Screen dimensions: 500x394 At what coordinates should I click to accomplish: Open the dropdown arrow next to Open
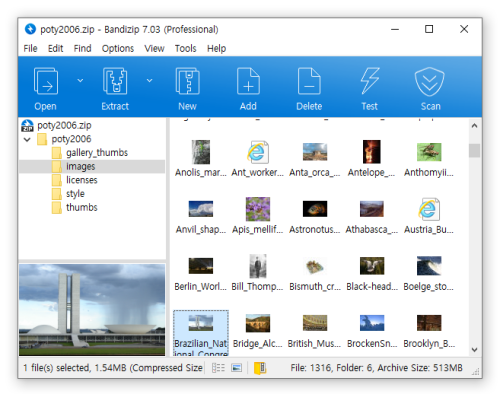tap(80, 80)
